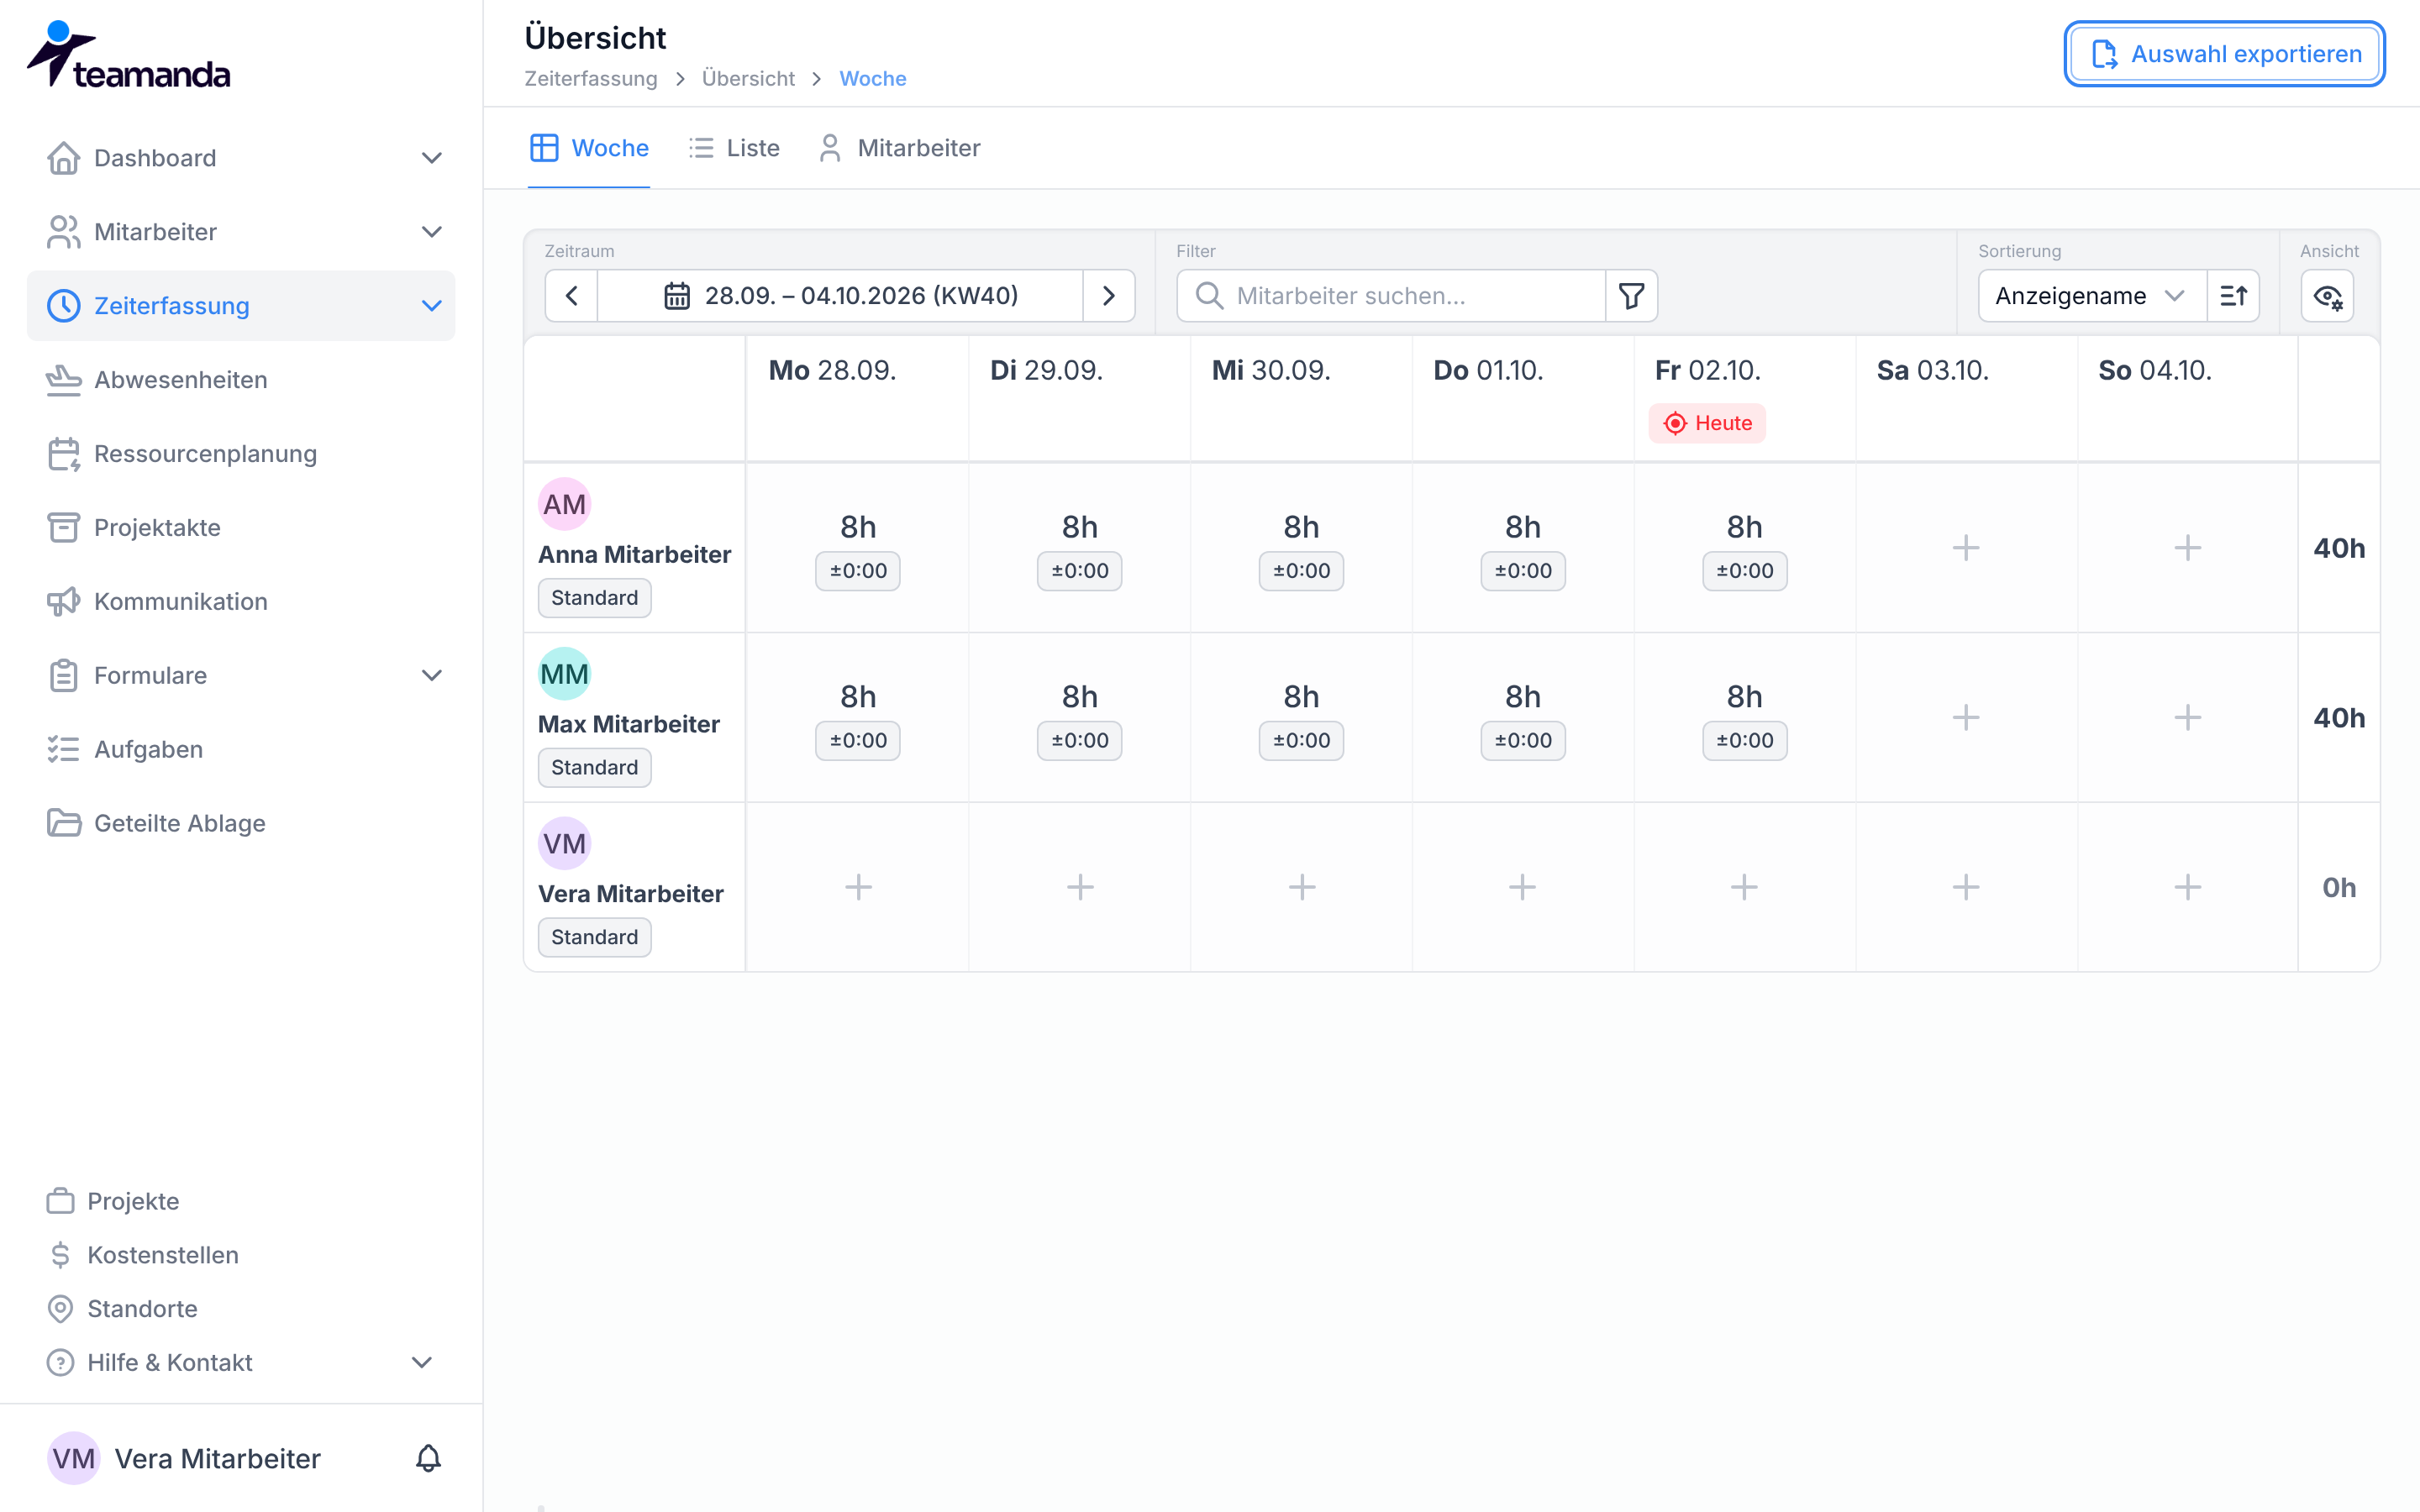Add time entry for Anna on Saturday
Viewport: 2420px width, 1512px height.
pos(1966,548)
